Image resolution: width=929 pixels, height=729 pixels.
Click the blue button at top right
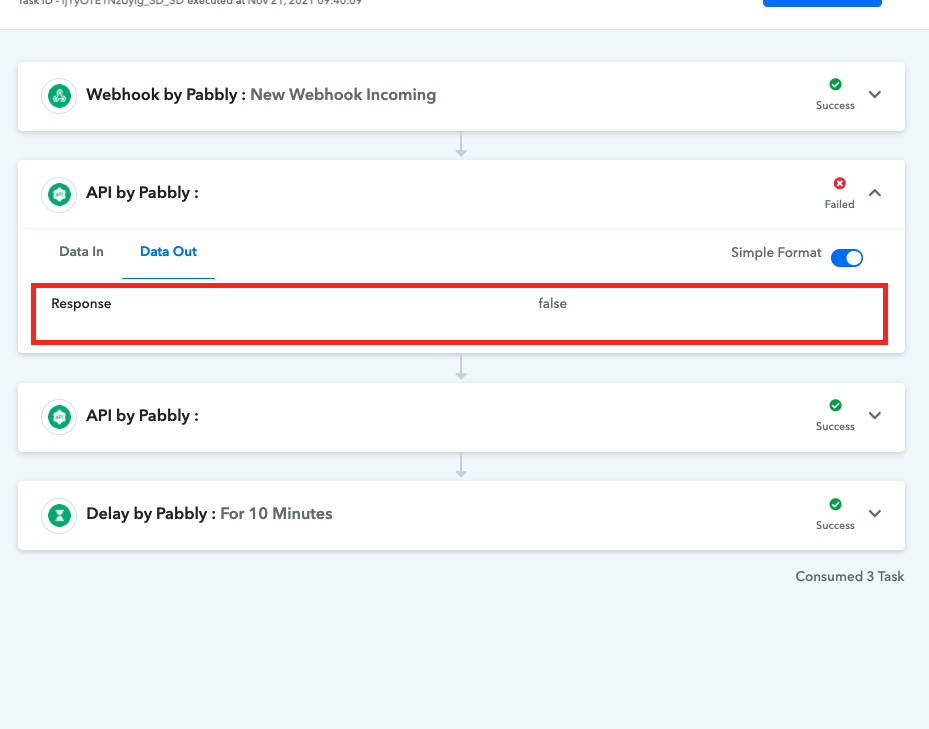point(822,3)
